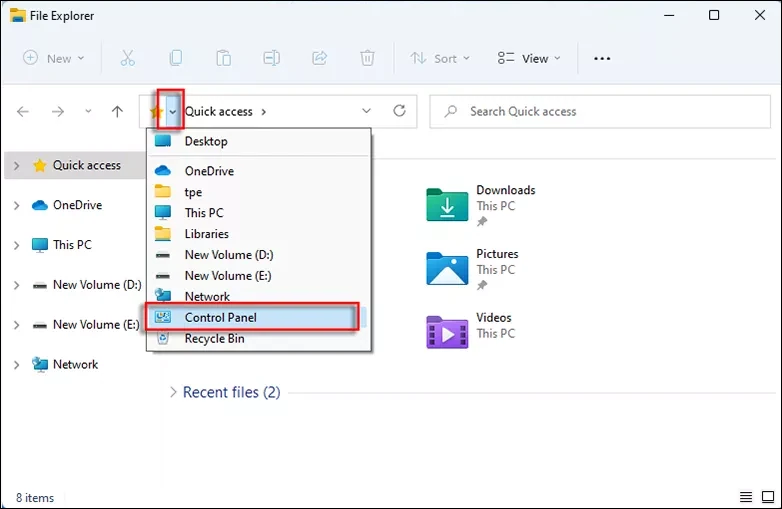Click the Cut scissors icon in toolbar

pyautogui.click(x=127, y=58)
